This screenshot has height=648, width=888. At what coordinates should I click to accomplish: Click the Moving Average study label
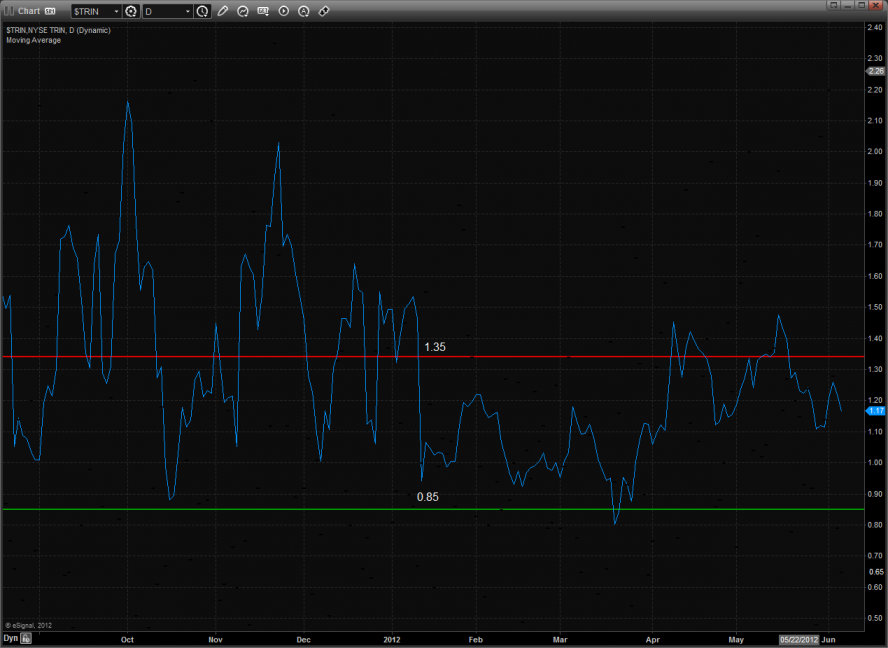click(33, 40)
